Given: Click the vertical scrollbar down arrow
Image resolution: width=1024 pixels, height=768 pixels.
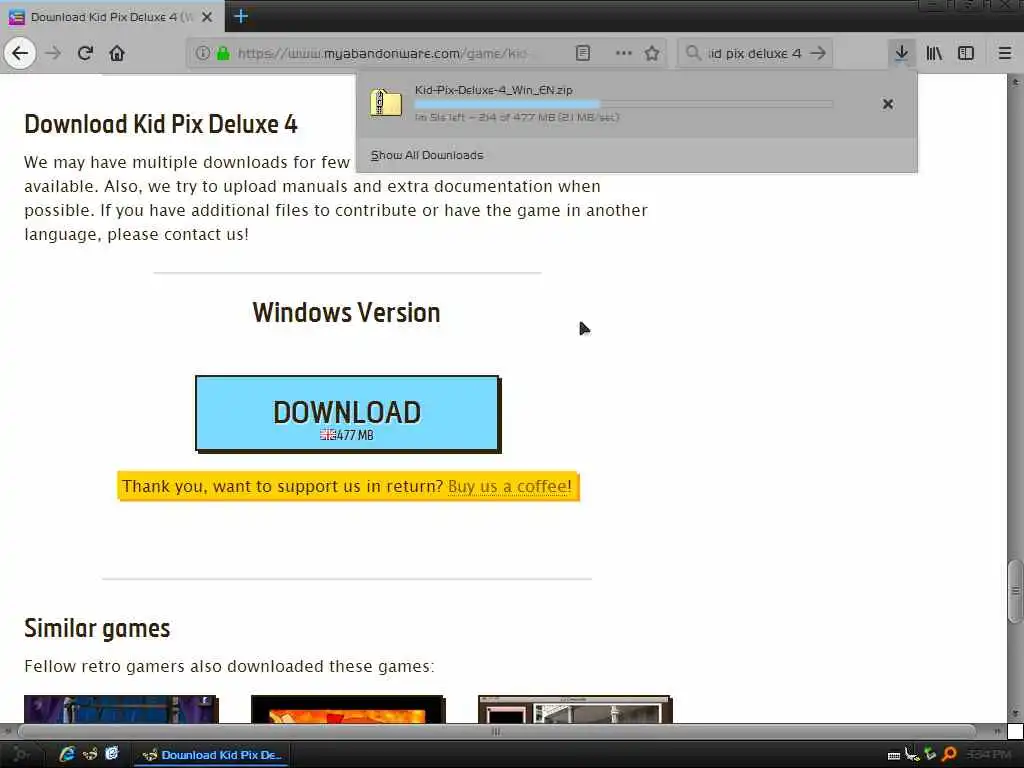Looking at the screenshot, I should pyautogui.click(x=1015, y=713).
